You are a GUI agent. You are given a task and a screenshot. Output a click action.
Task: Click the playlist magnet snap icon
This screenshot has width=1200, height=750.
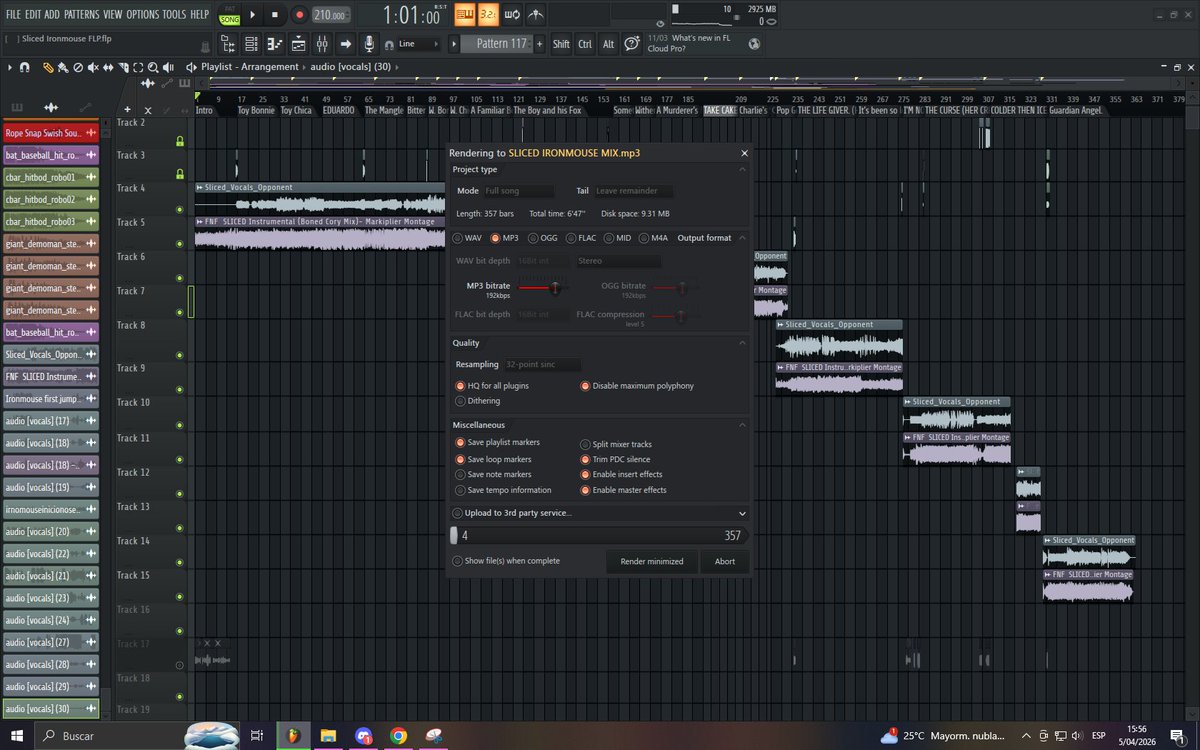click(24, 67)
